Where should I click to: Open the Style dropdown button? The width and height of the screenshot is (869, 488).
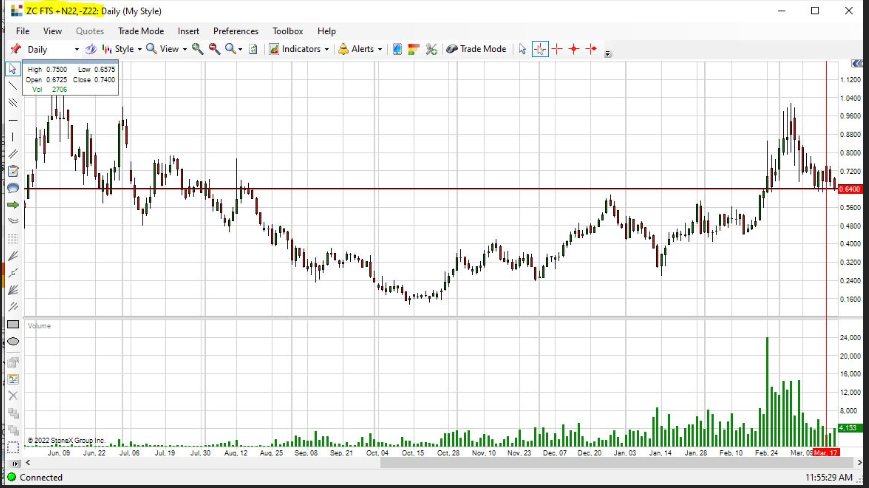click(x=126, y=49)
